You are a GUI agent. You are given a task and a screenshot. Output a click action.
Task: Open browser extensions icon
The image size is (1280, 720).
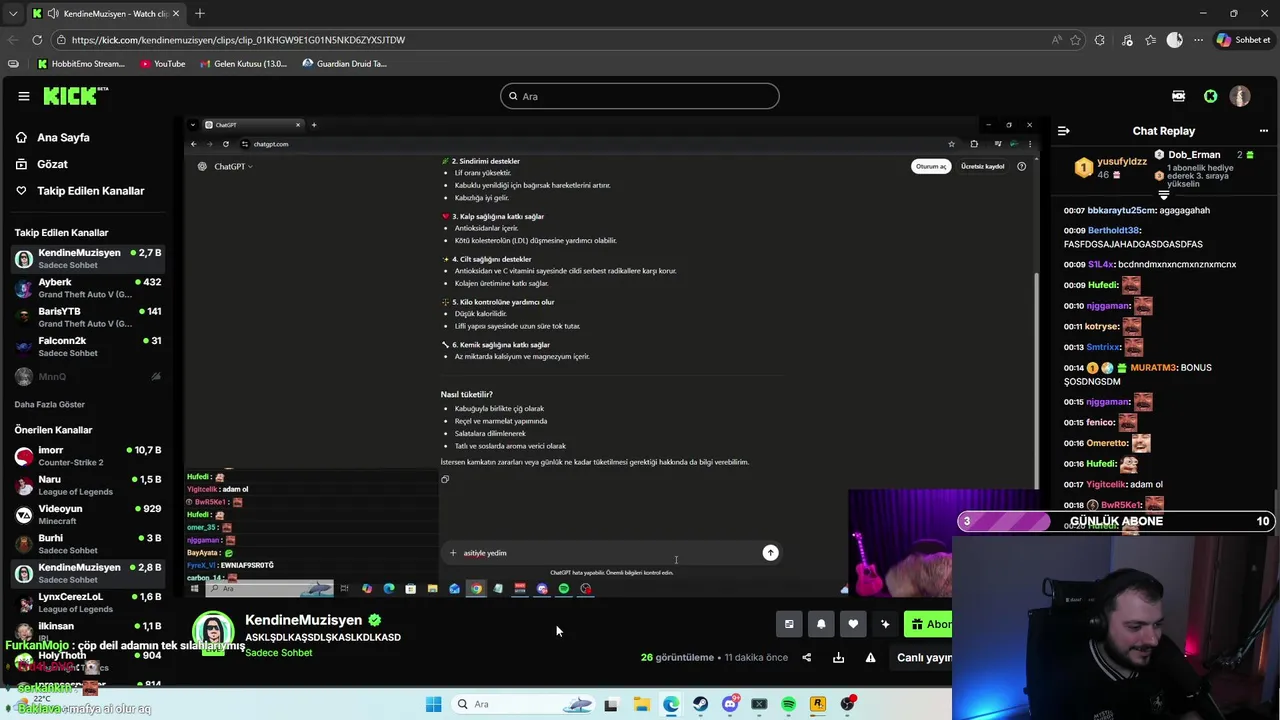[1100, 40]
